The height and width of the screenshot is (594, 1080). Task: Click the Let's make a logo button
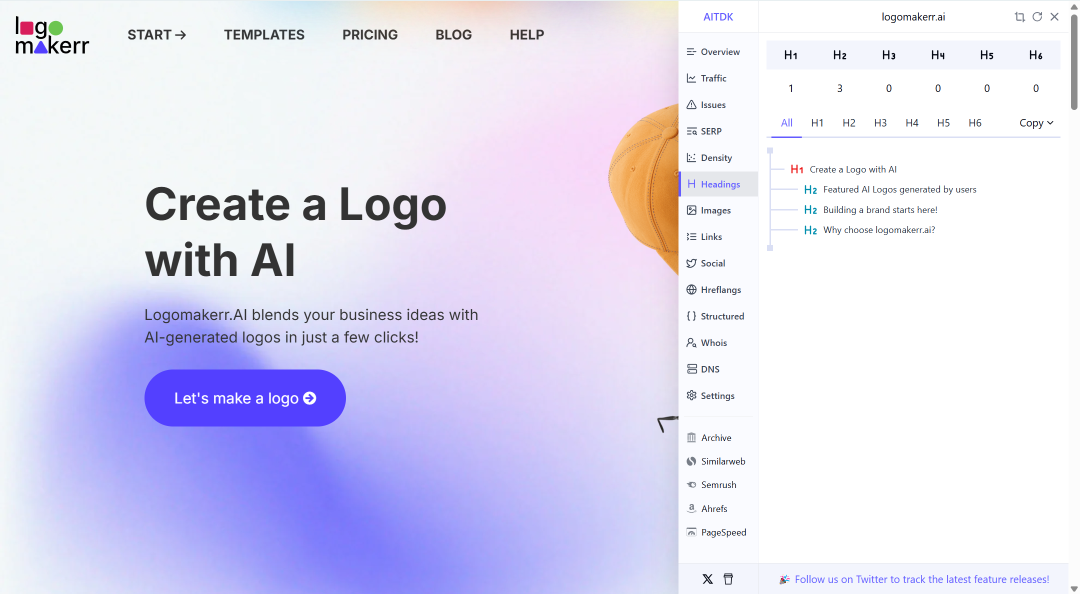coord(245,398)
